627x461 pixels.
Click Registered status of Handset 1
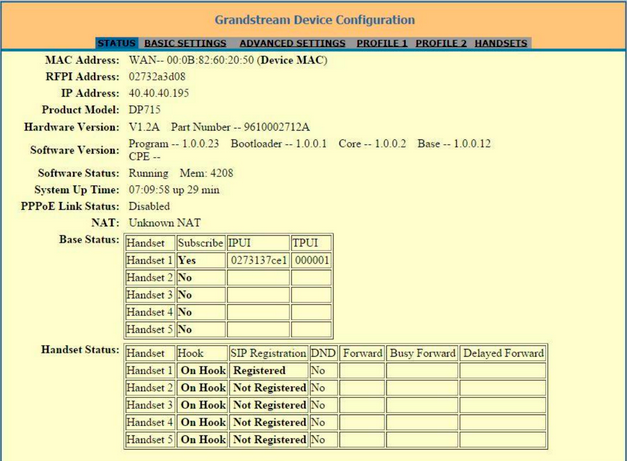click(x=260, y=370)
